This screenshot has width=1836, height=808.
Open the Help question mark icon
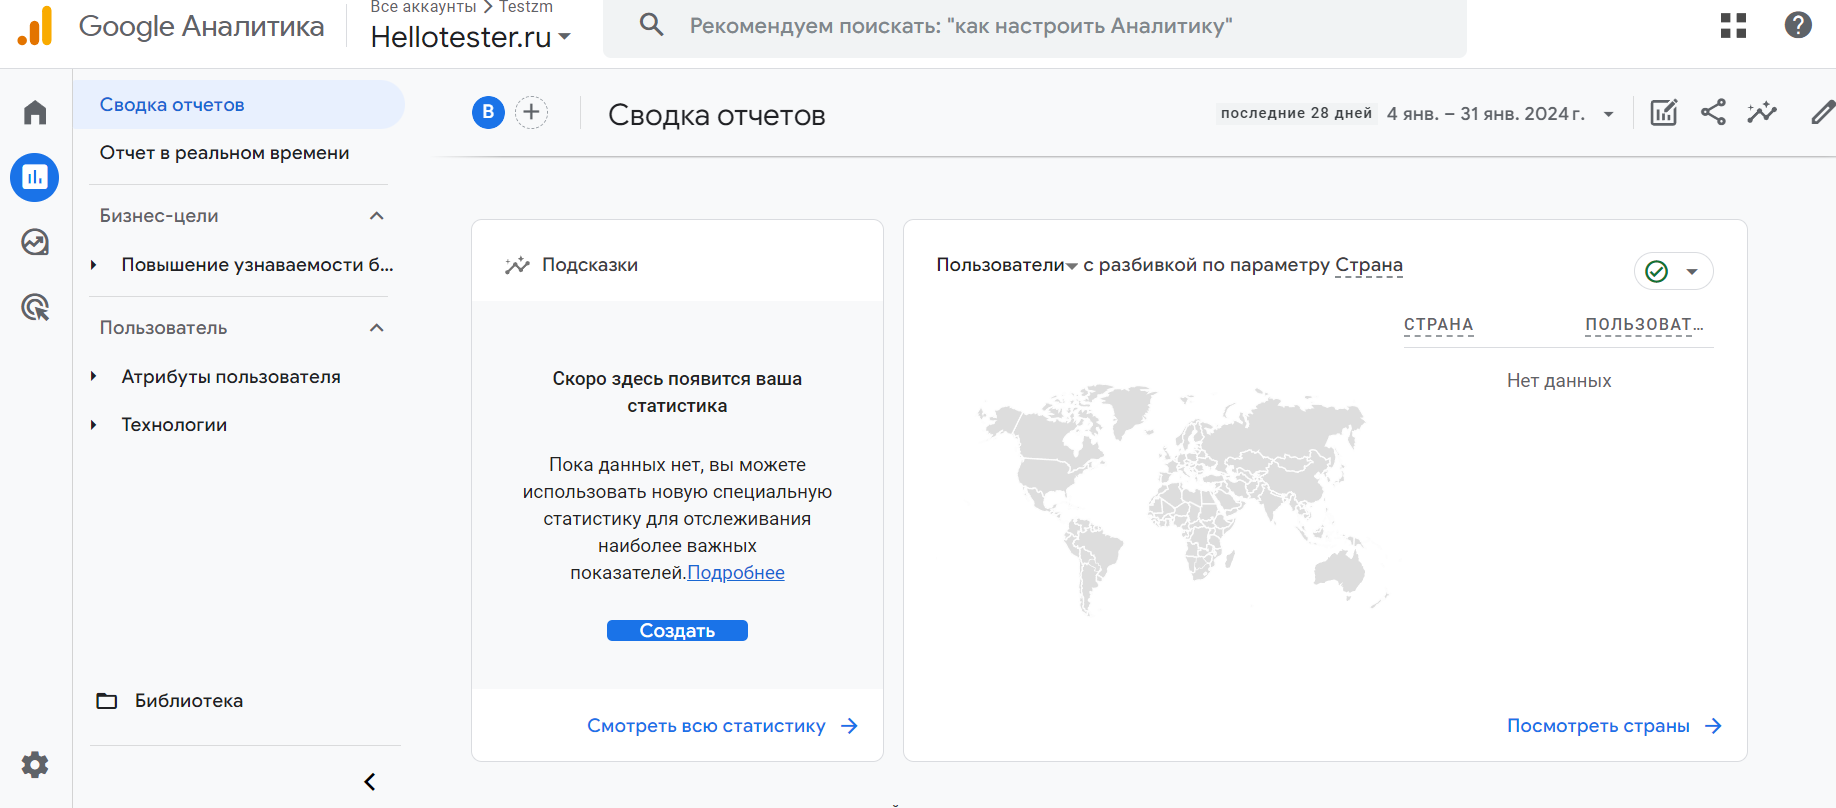point(1798,25)
